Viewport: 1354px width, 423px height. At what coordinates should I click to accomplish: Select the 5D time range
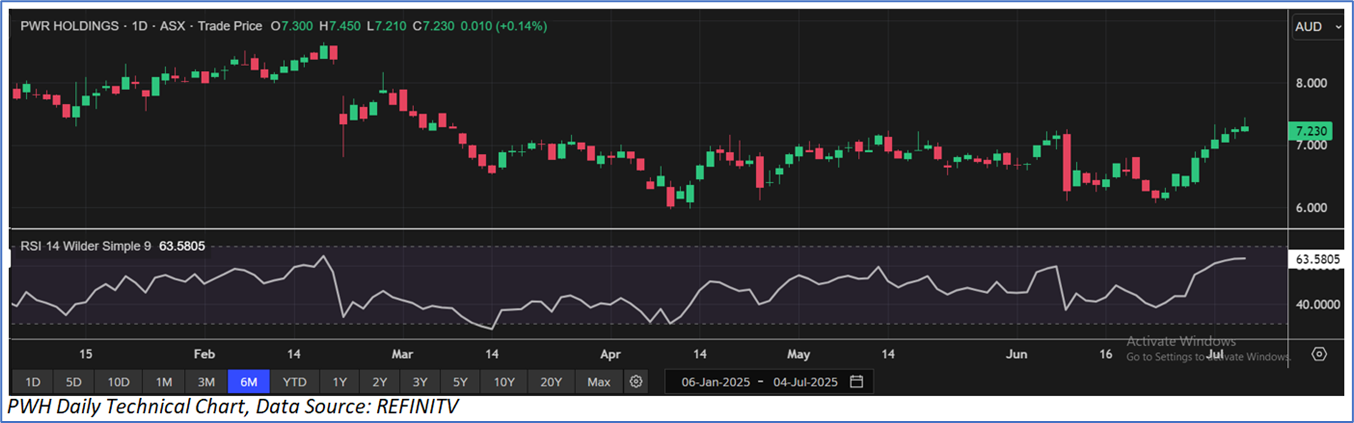coord(75,382)
